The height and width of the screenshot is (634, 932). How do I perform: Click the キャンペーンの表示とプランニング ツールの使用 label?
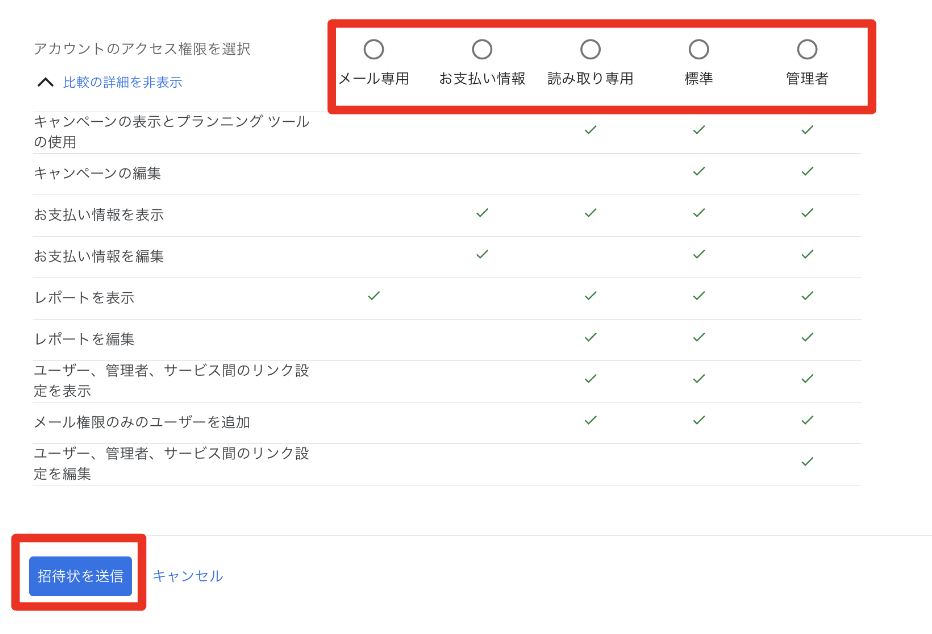[172, 131]
